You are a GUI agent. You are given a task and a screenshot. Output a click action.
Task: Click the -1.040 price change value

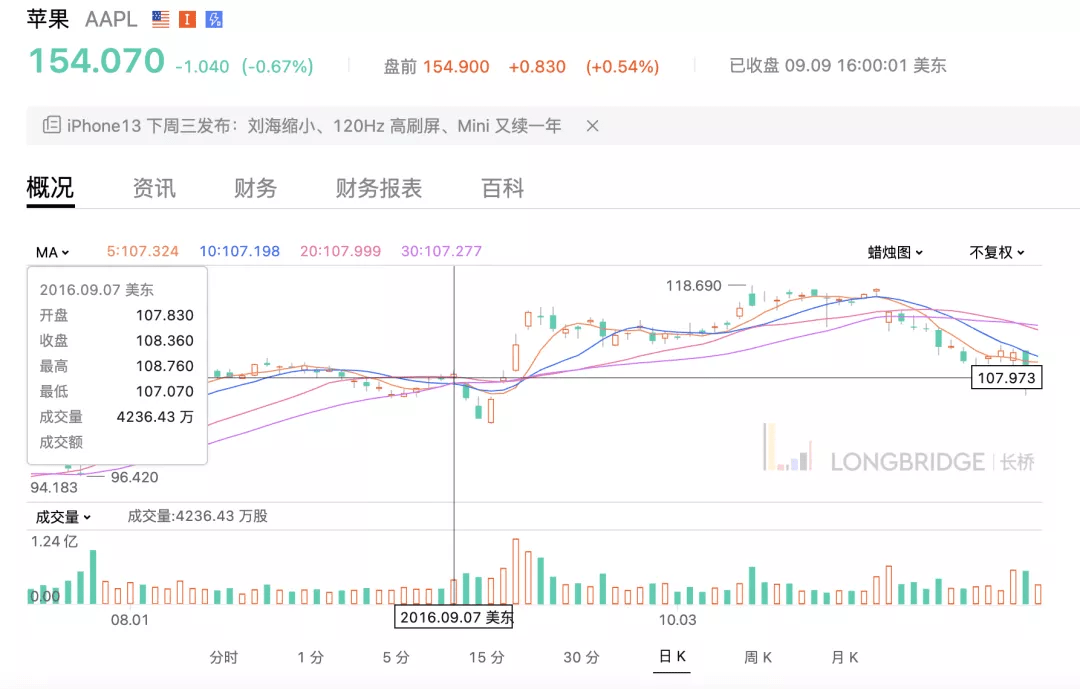(202, 67)
